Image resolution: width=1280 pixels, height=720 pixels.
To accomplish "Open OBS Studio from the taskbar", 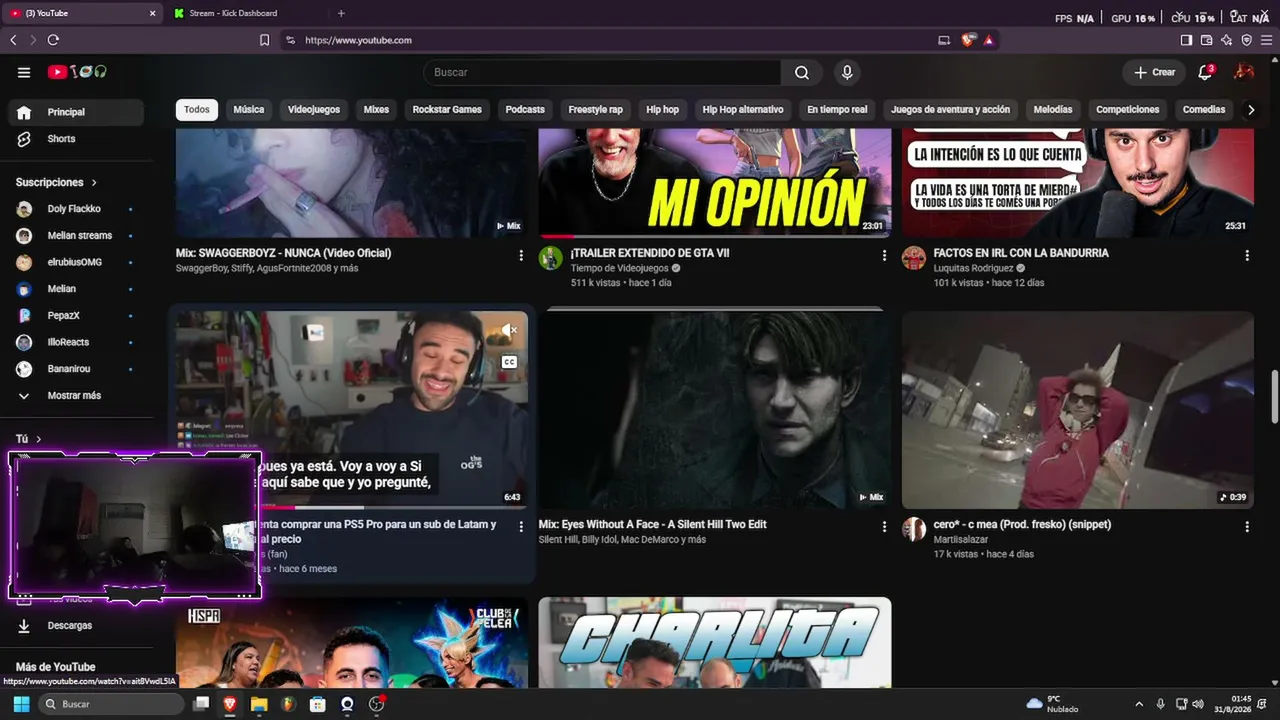I will (377, 704).
